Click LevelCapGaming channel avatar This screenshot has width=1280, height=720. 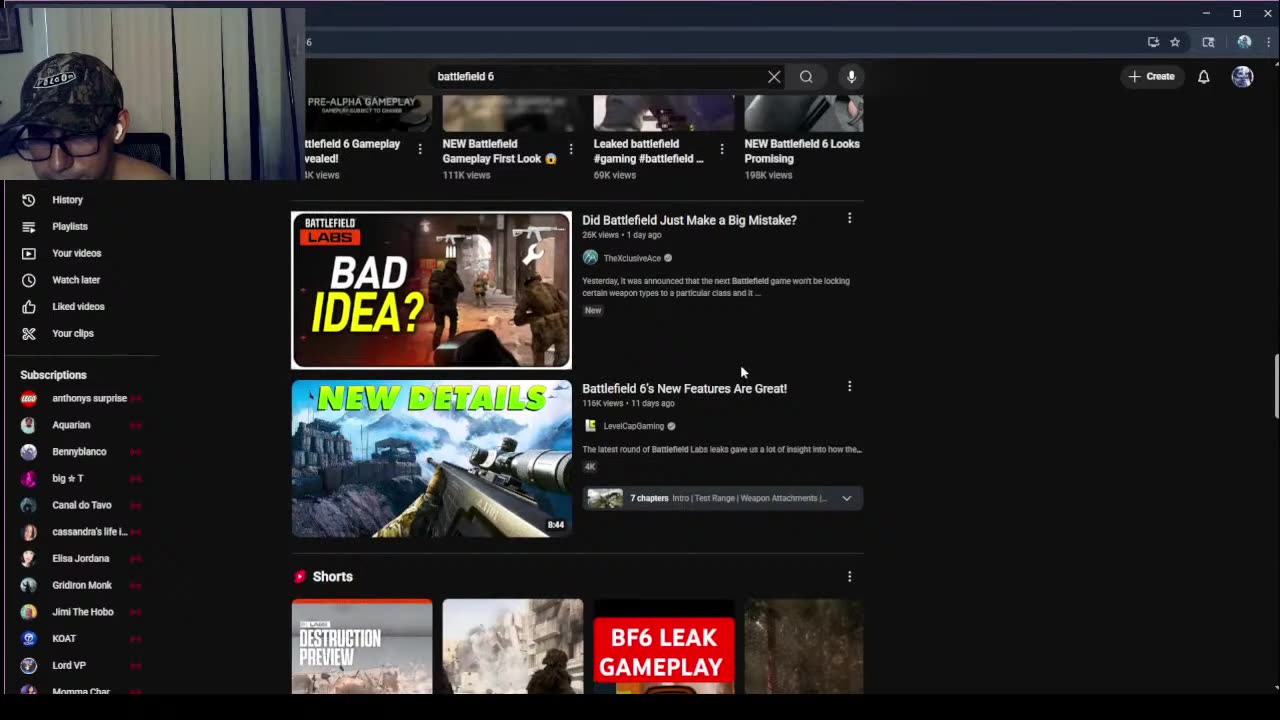point(590,426)
